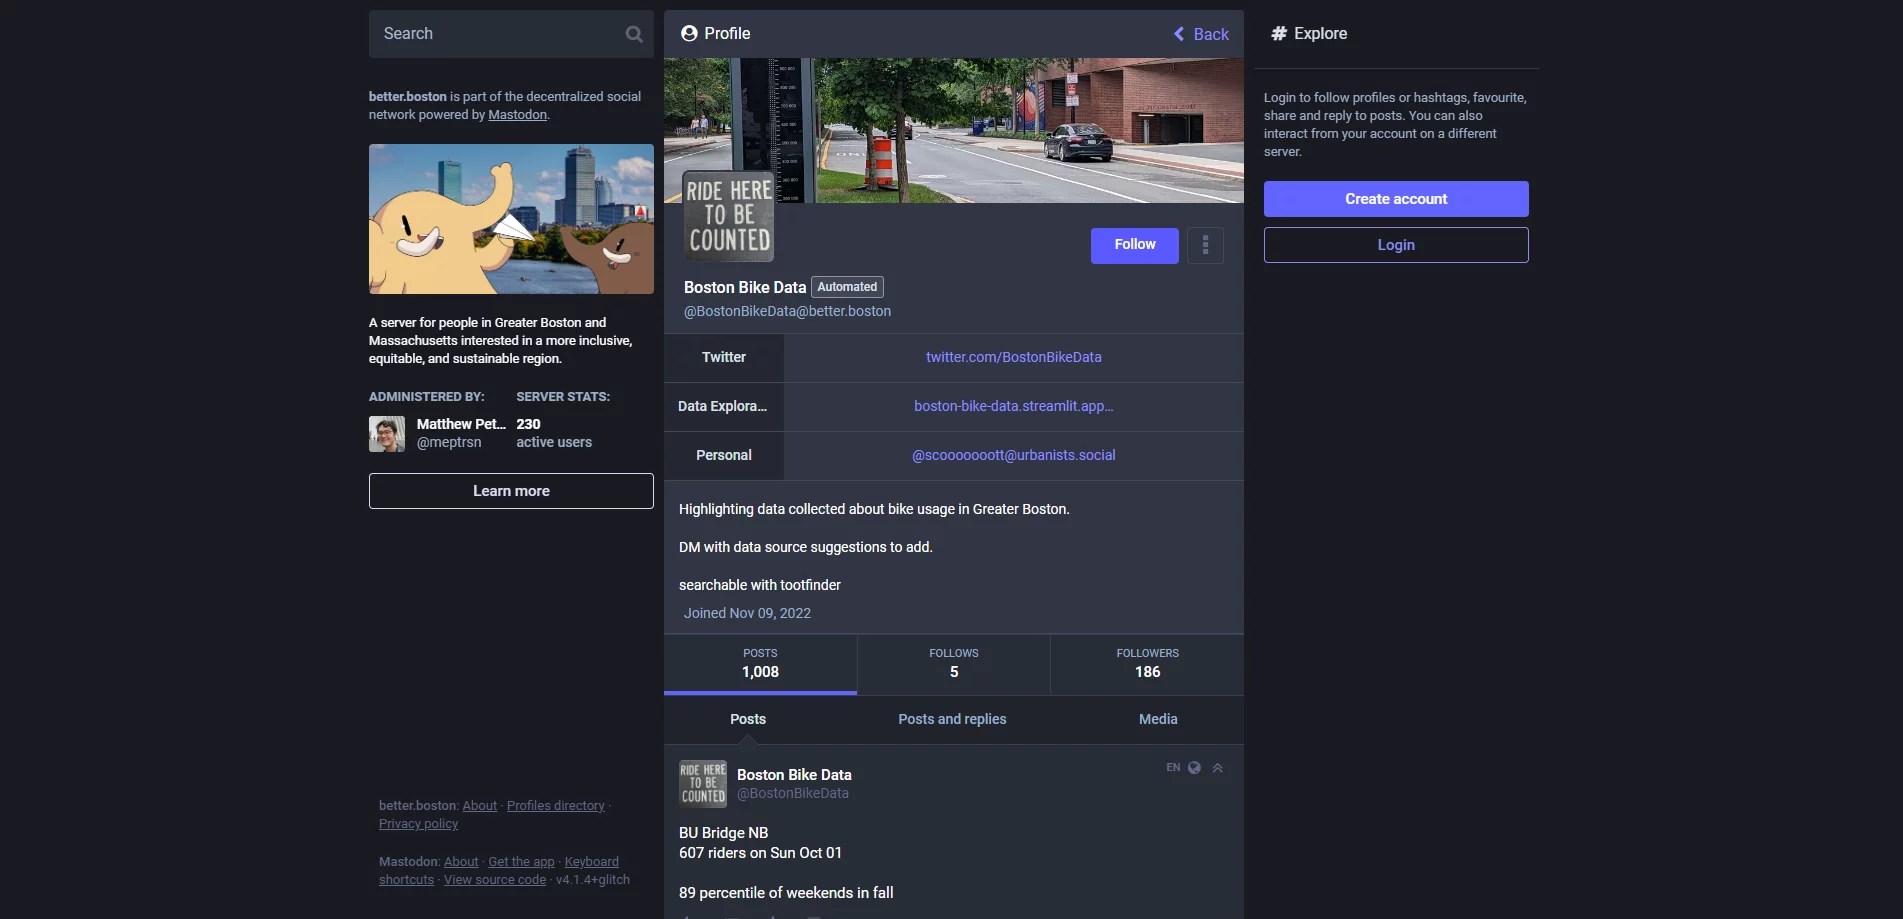The image size is (1903, 919).
Task: Open Mastodon About footer link
Action: tap(461, 862)
